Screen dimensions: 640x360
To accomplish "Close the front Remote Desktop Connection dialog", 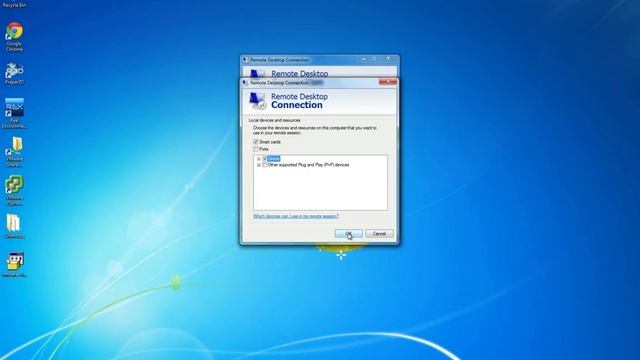I will coord(387,82).
